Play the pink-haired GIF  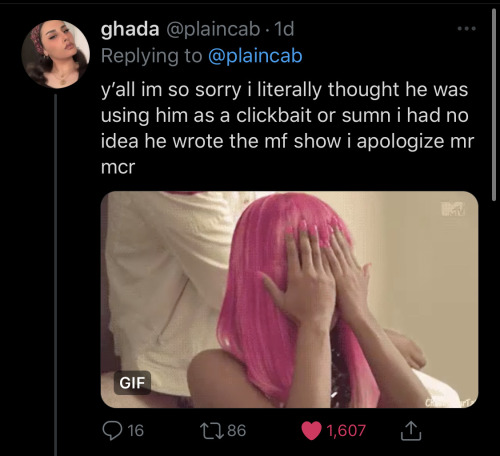(289, 299)
